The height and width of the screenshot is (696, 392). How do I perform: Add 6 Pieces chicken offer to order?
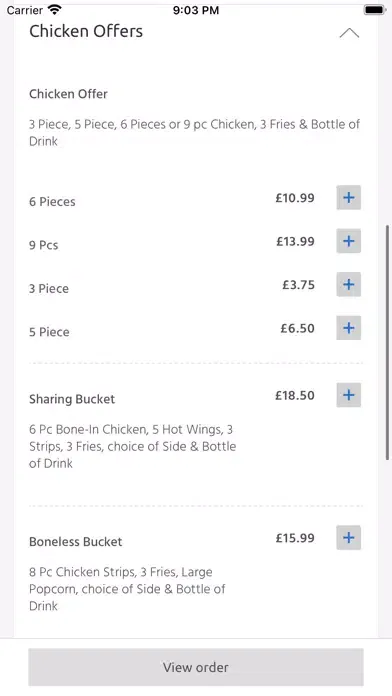[348, 198]
